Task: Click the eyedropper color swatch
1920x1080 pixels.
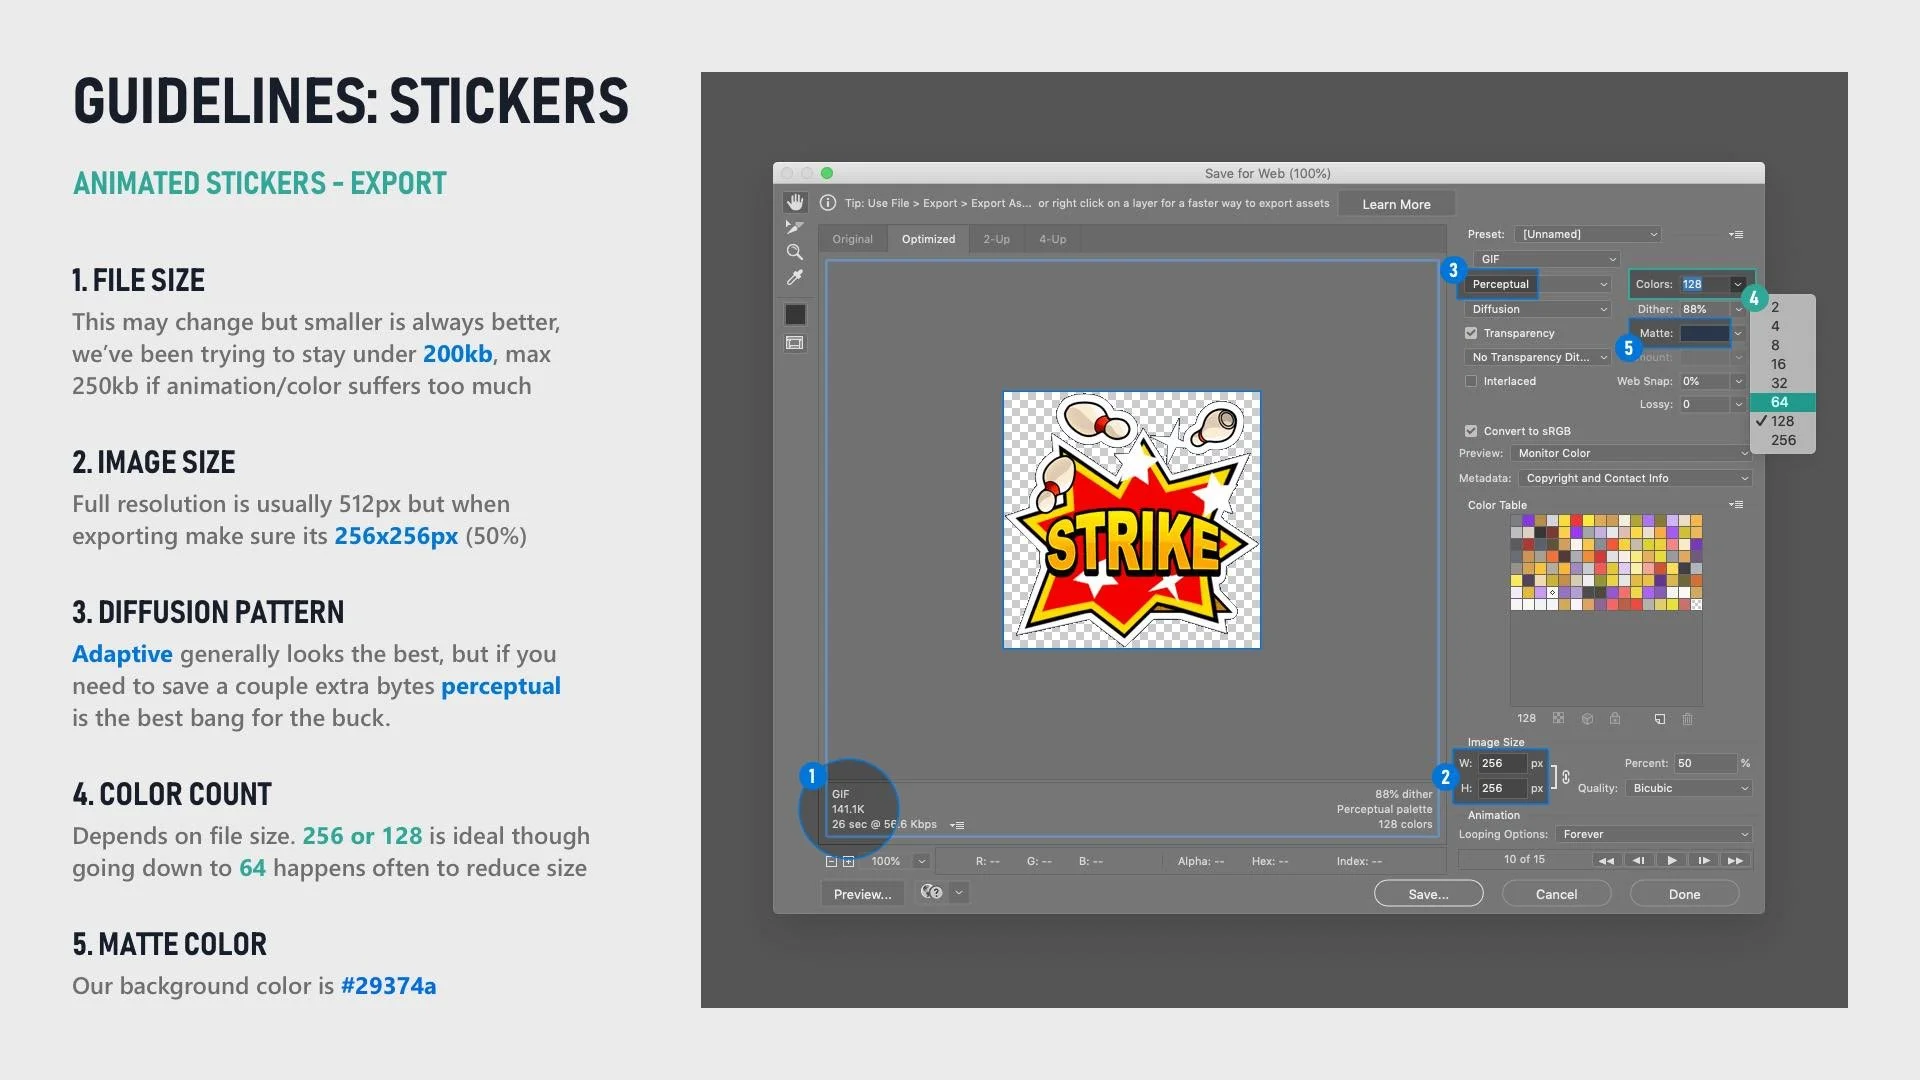Action: pos(795,314)
